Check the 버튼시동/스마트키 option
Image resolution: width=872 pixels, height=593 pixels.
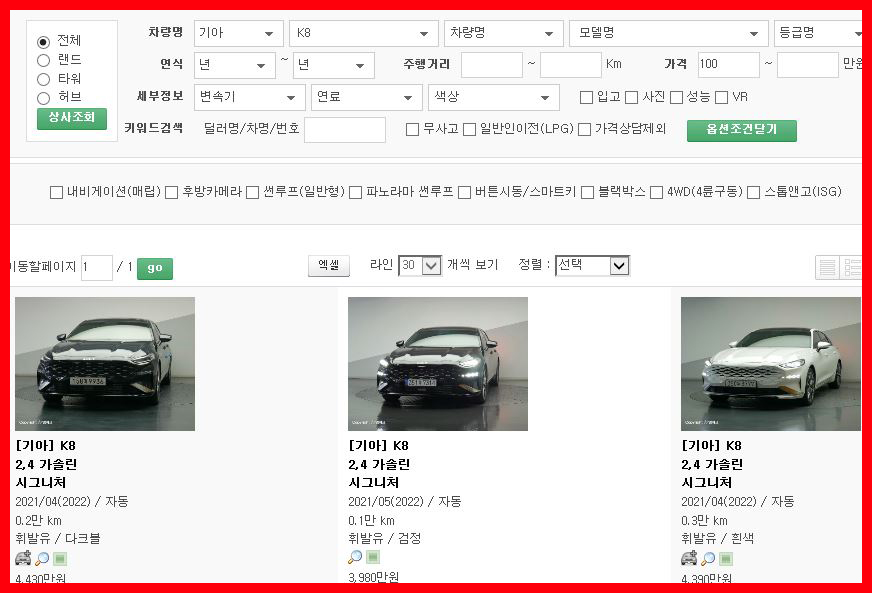point(464,192)
